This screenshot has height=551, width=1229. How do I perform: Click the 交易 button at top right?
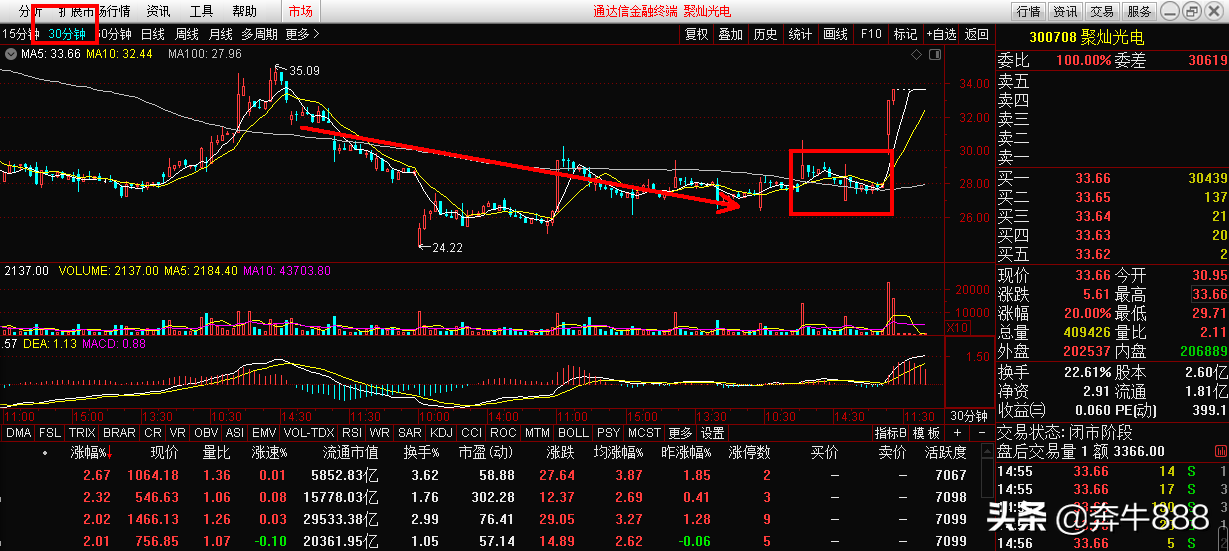pos(1102,11)
